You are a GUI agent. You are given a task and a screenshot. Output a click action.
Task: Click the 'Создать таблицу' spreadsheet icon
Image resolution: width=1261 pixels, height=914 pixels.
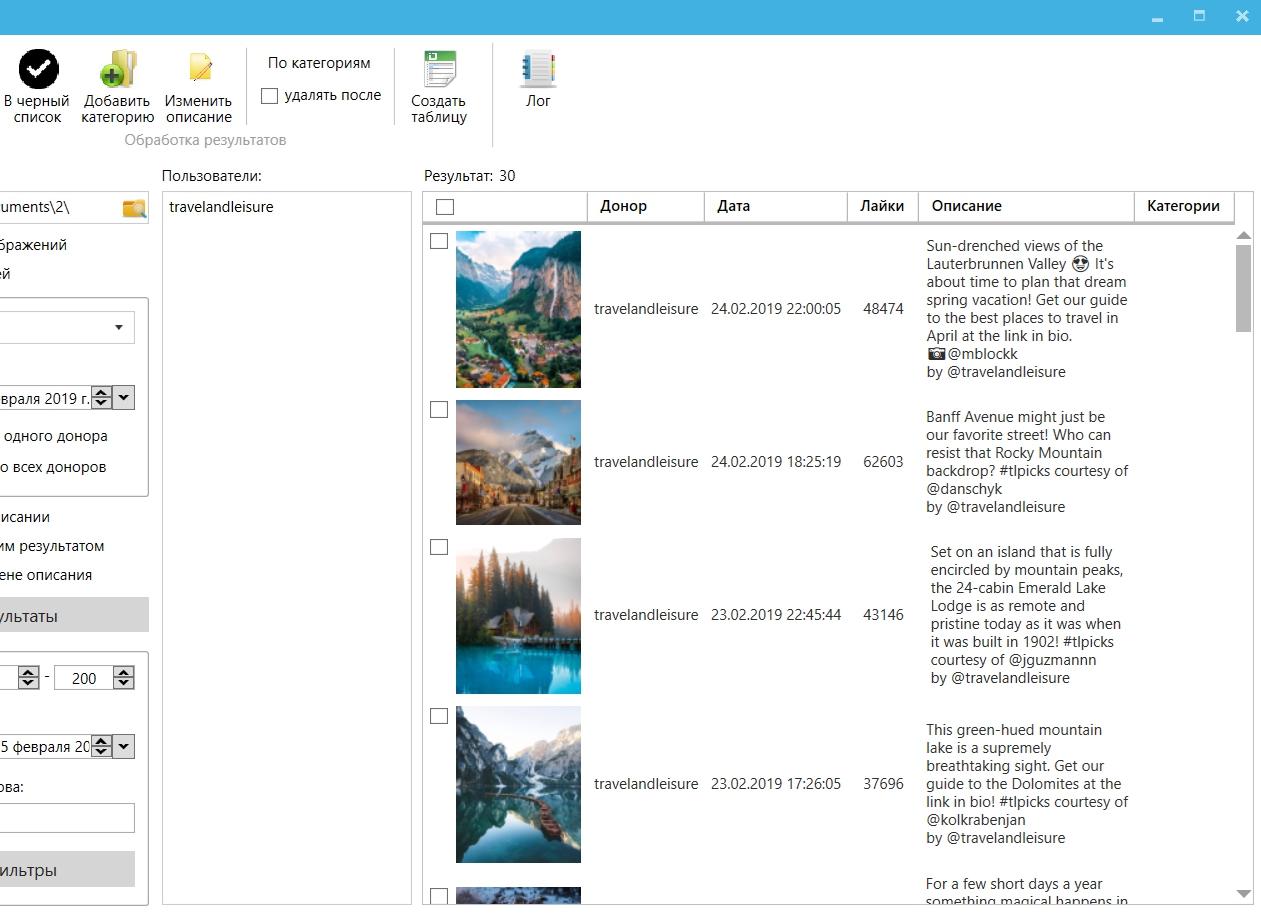pyautogui.click(x=440, y=69)
